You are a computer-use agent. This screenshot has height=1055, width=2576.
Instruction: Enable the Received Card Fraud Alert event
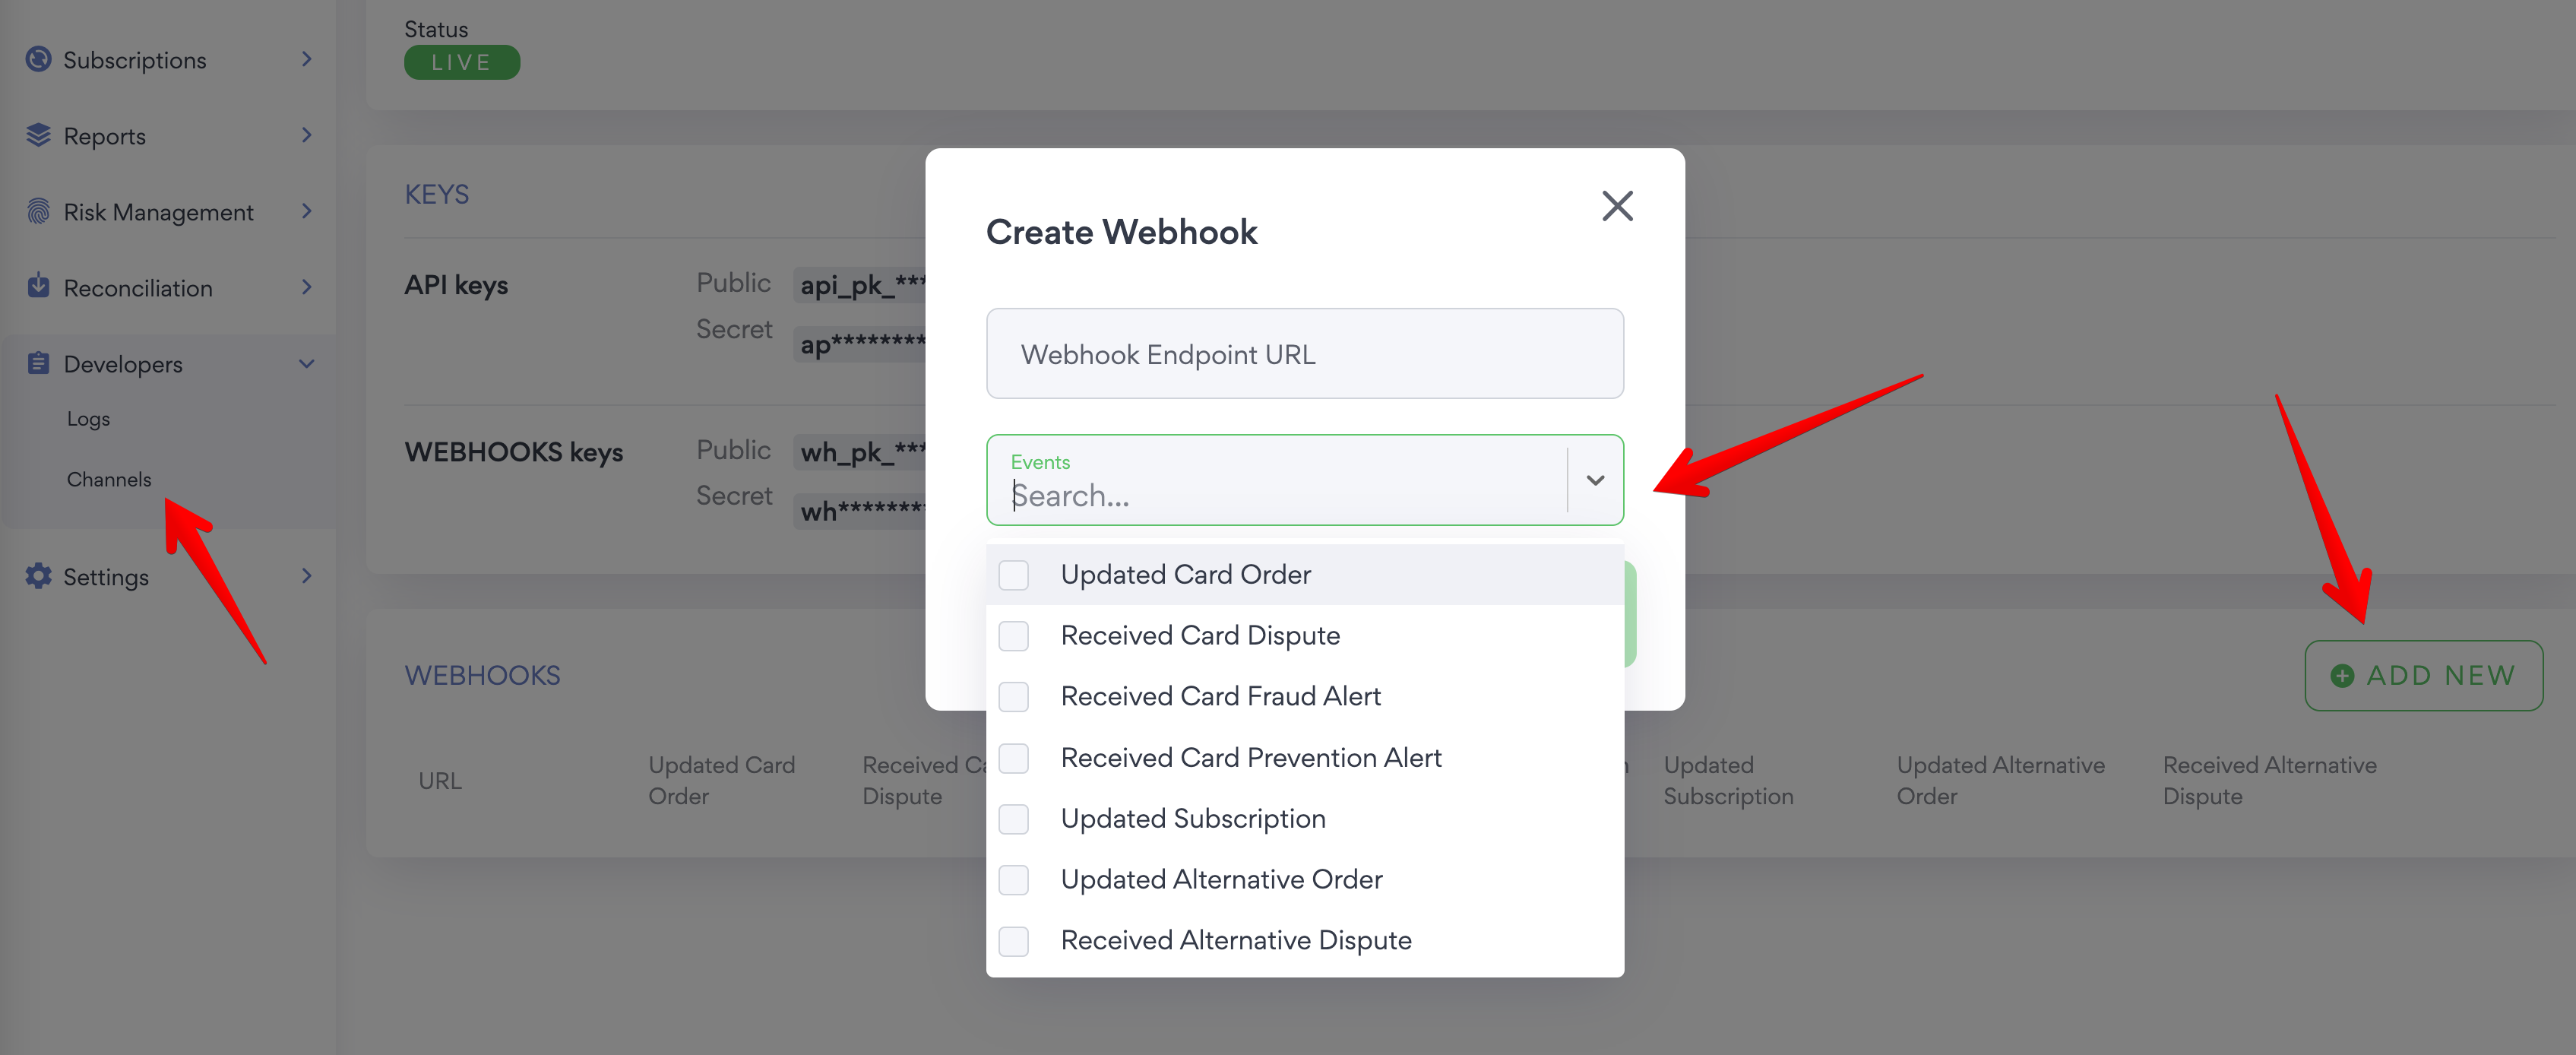click(x=1014, y=697)
